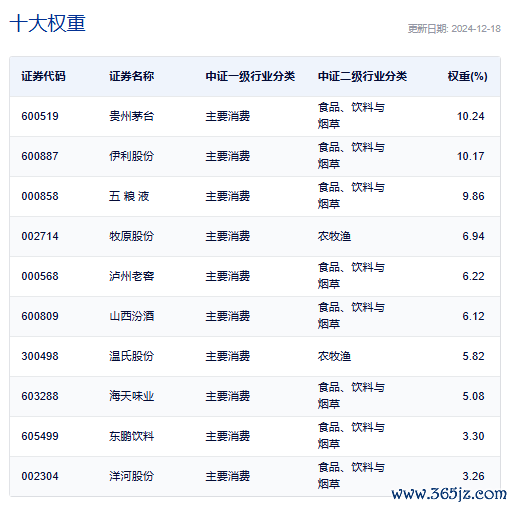Open the 海天味业 security name
The image size is (514, 509).
pos(132,396)
